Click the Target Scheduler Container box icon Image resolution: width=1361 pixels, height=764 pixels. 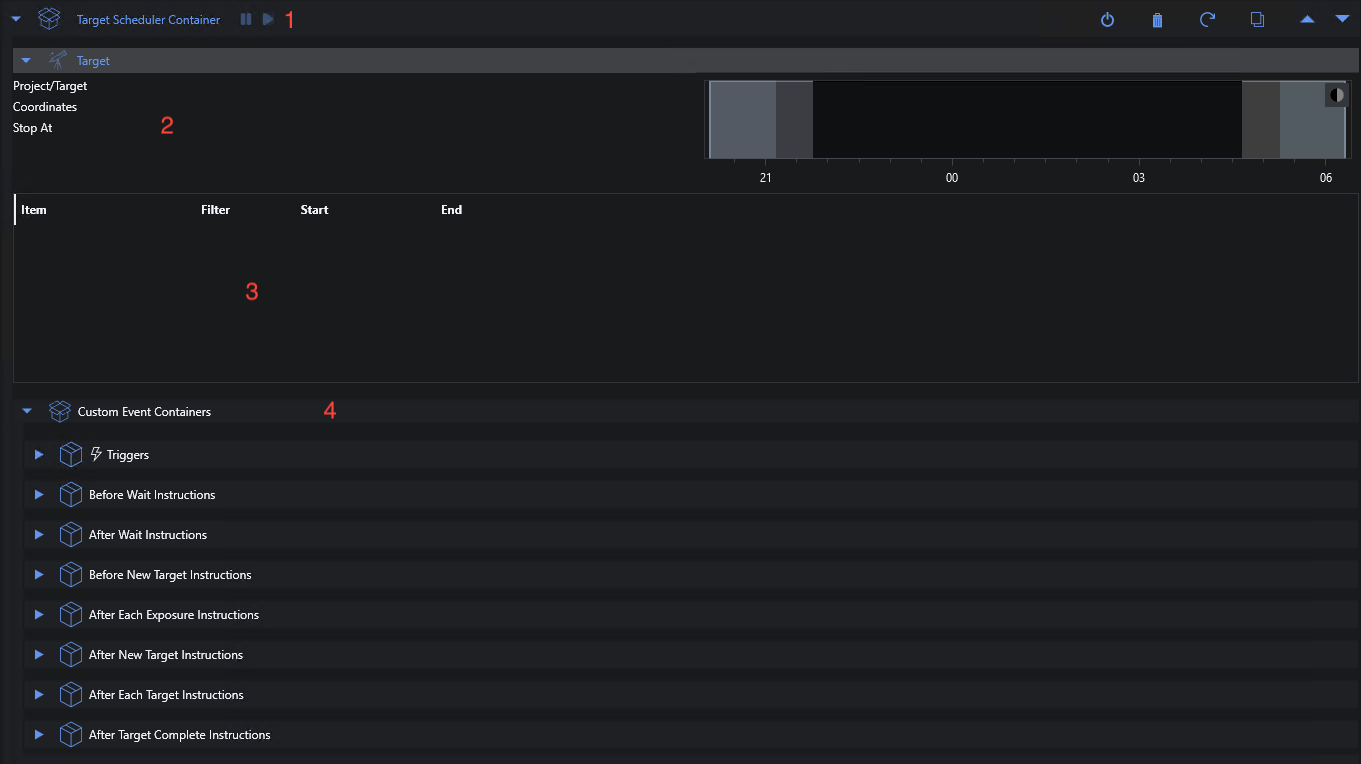49,19
